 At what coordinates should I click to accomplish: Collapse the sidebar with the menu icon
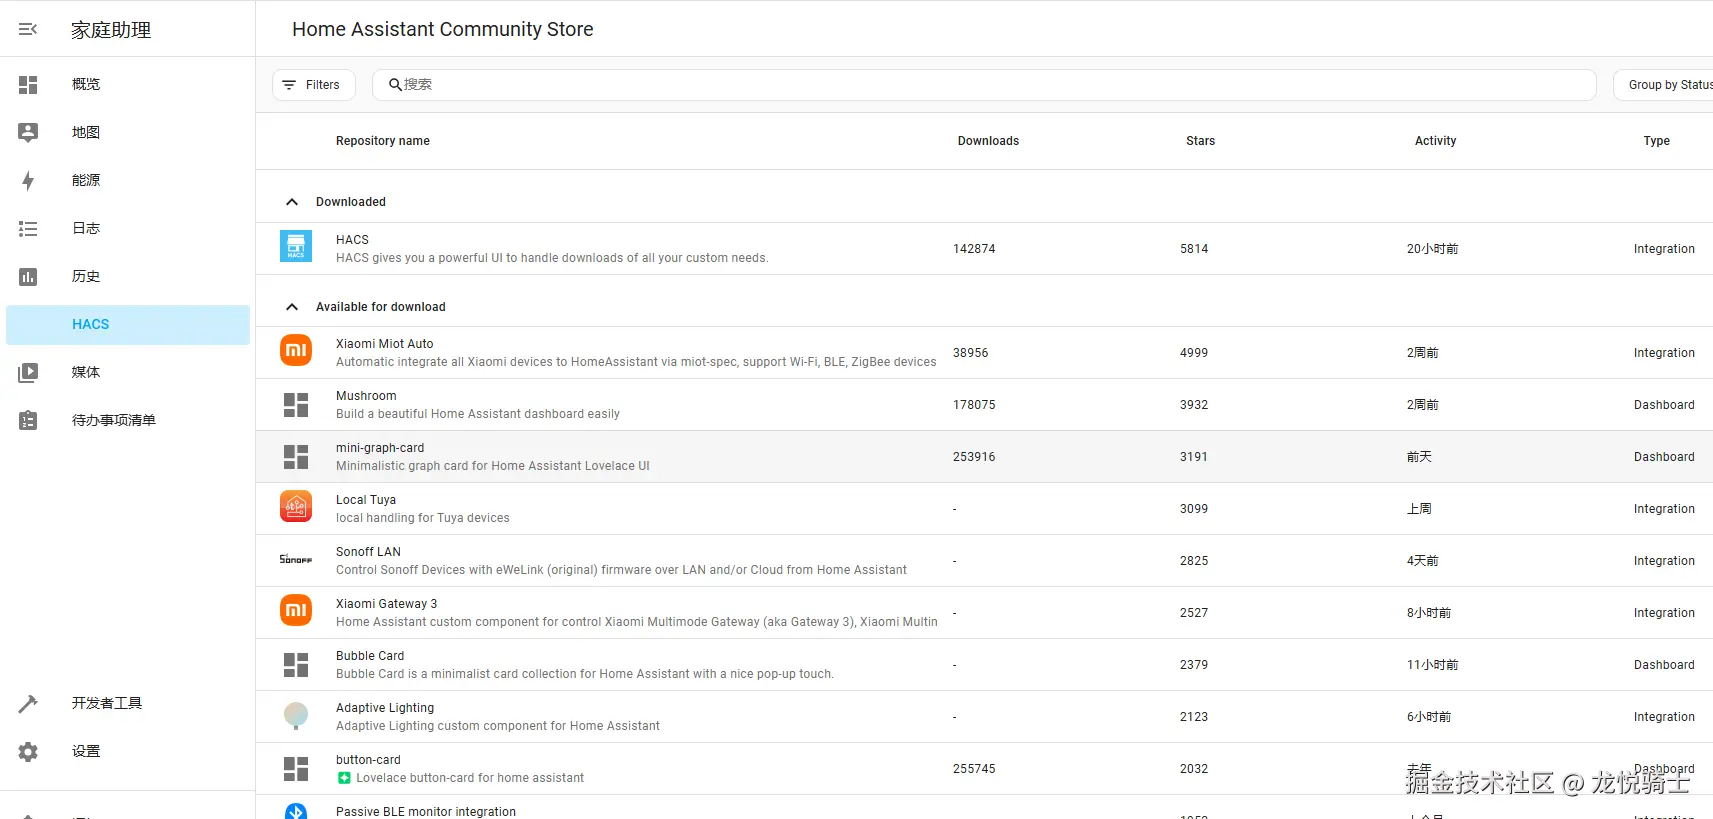pos(28,29)
